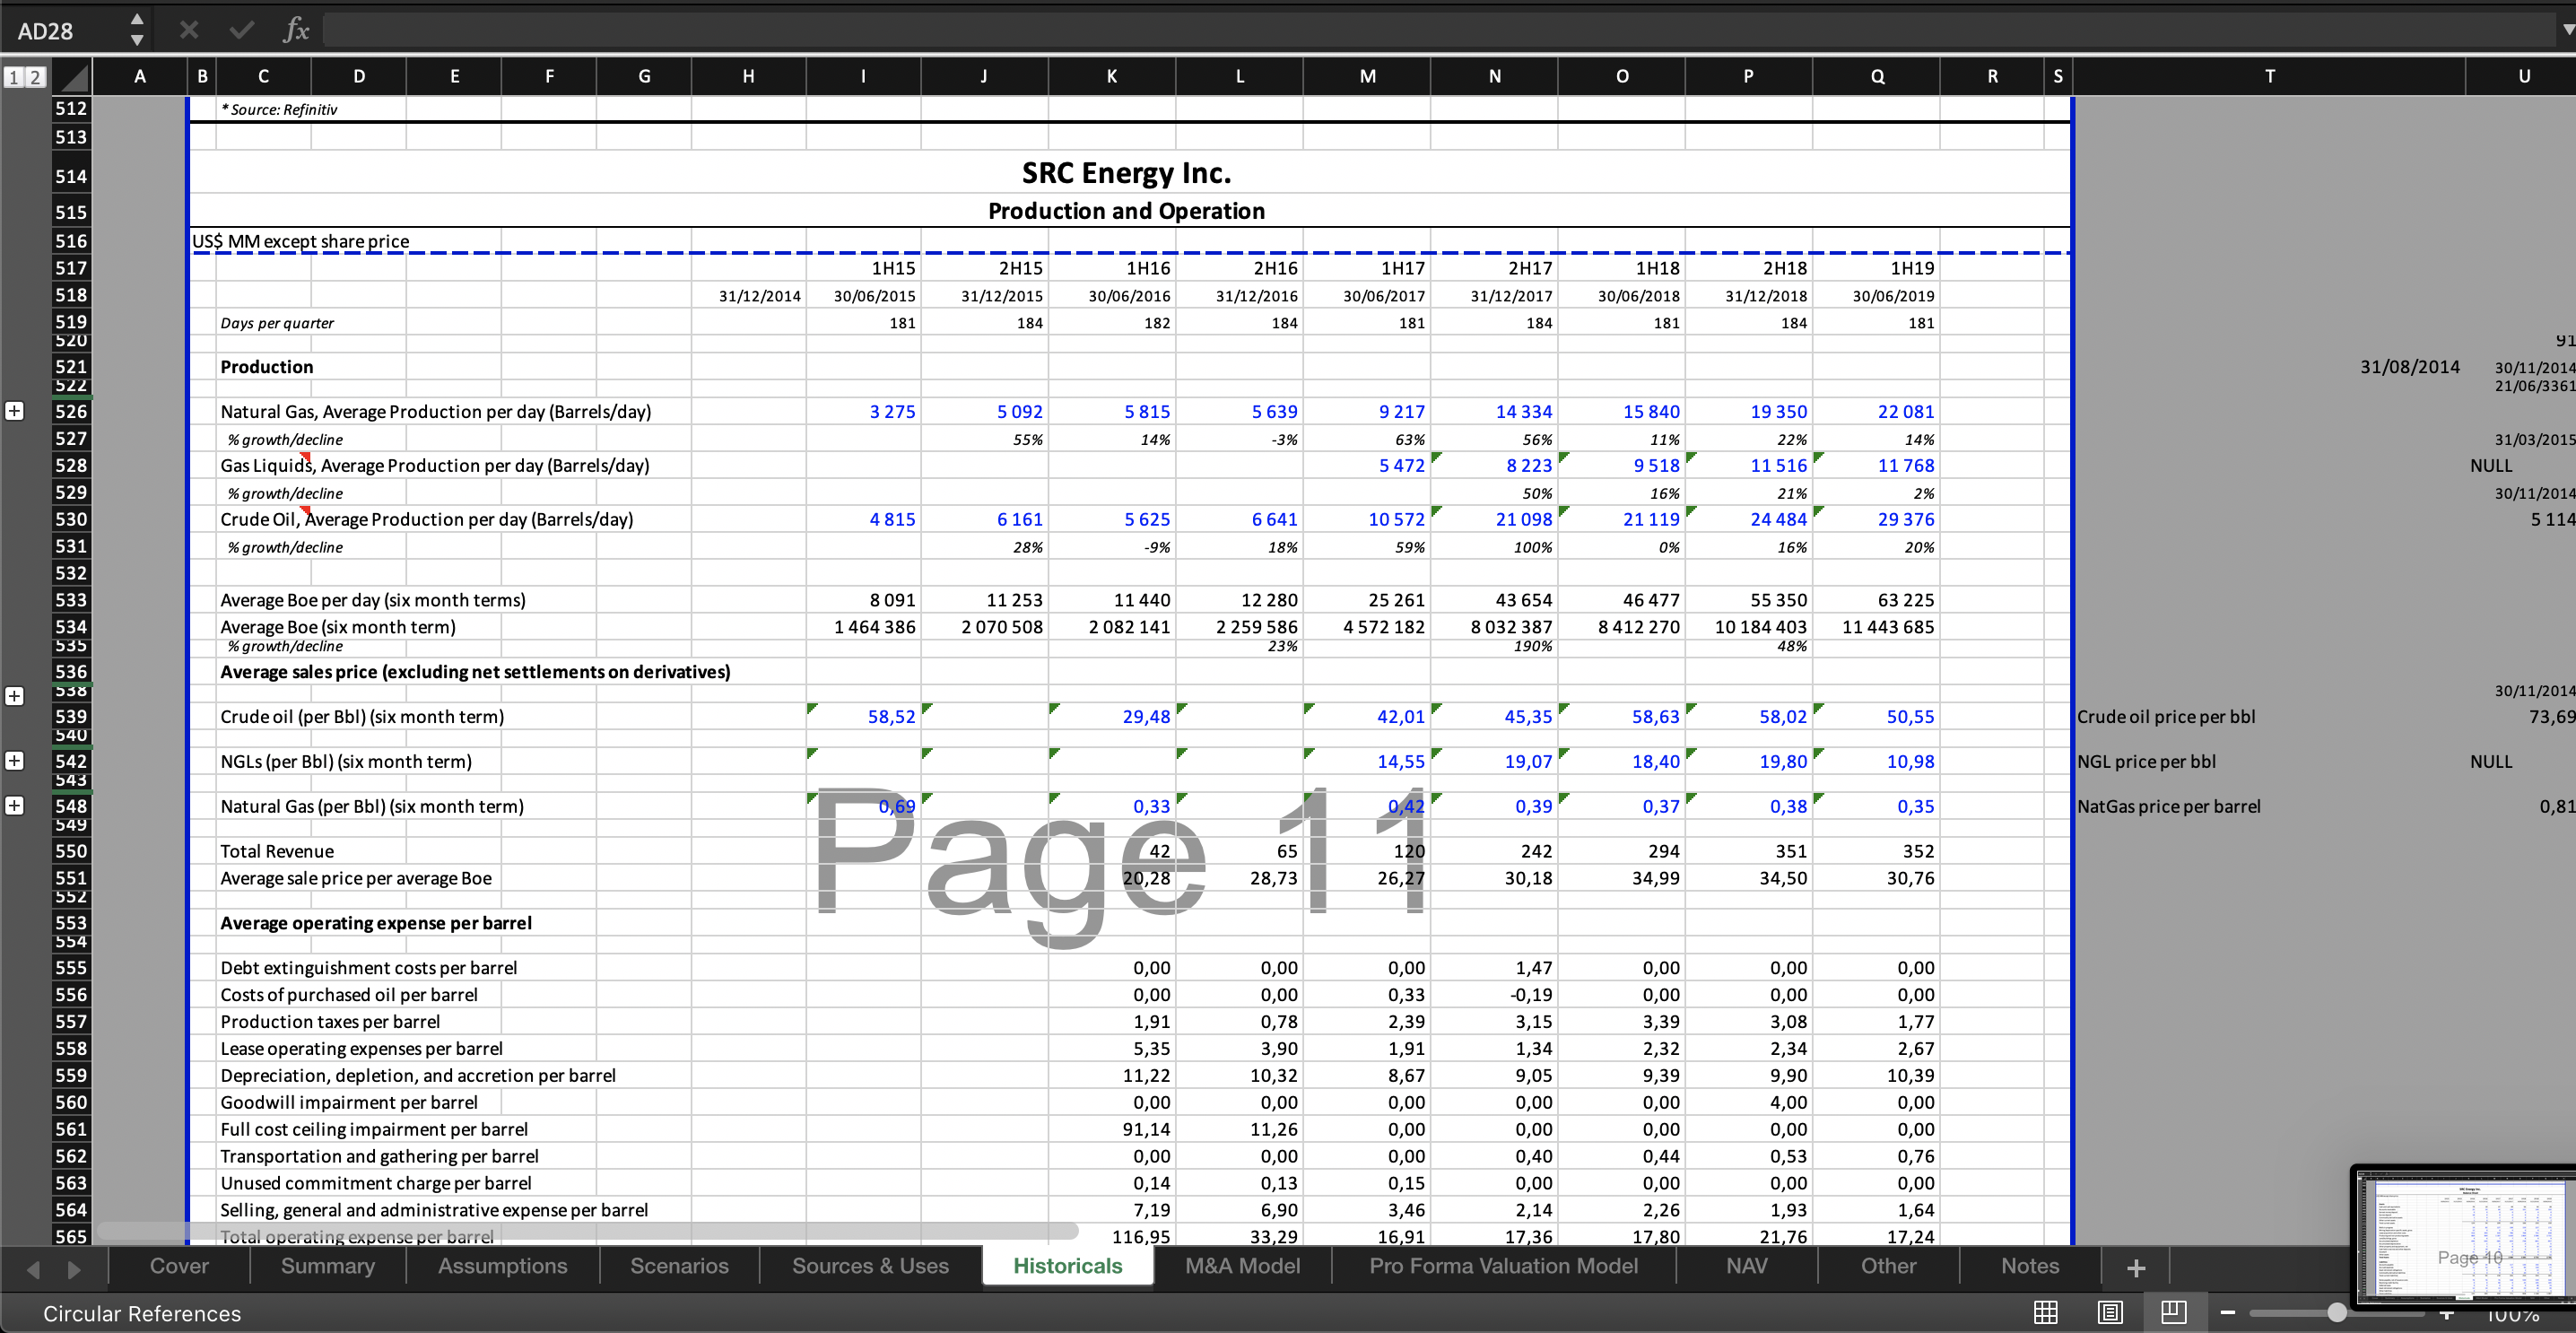This screenshot has height=1333, width=2576.
Task: Select the Historicals sheet tab
Action: pos(1068,1266)
